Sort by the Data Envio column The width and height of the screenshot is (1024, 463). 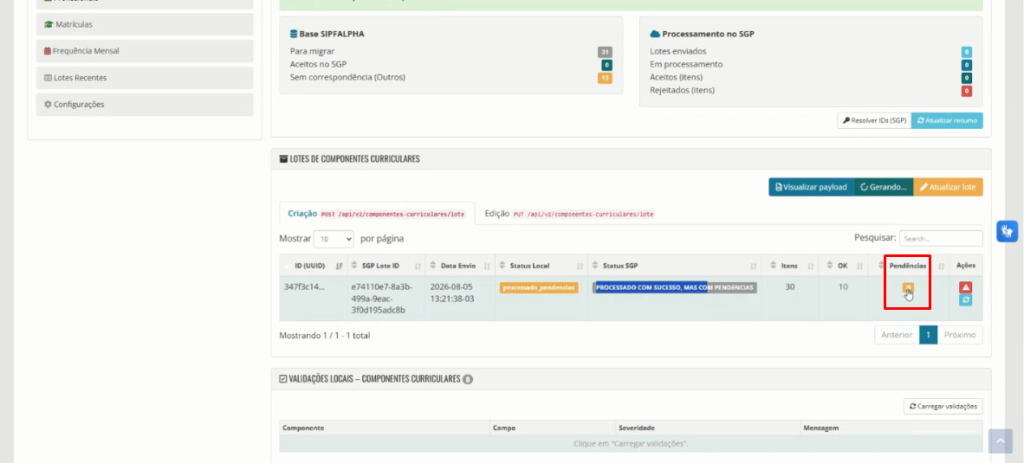(460, 266)
